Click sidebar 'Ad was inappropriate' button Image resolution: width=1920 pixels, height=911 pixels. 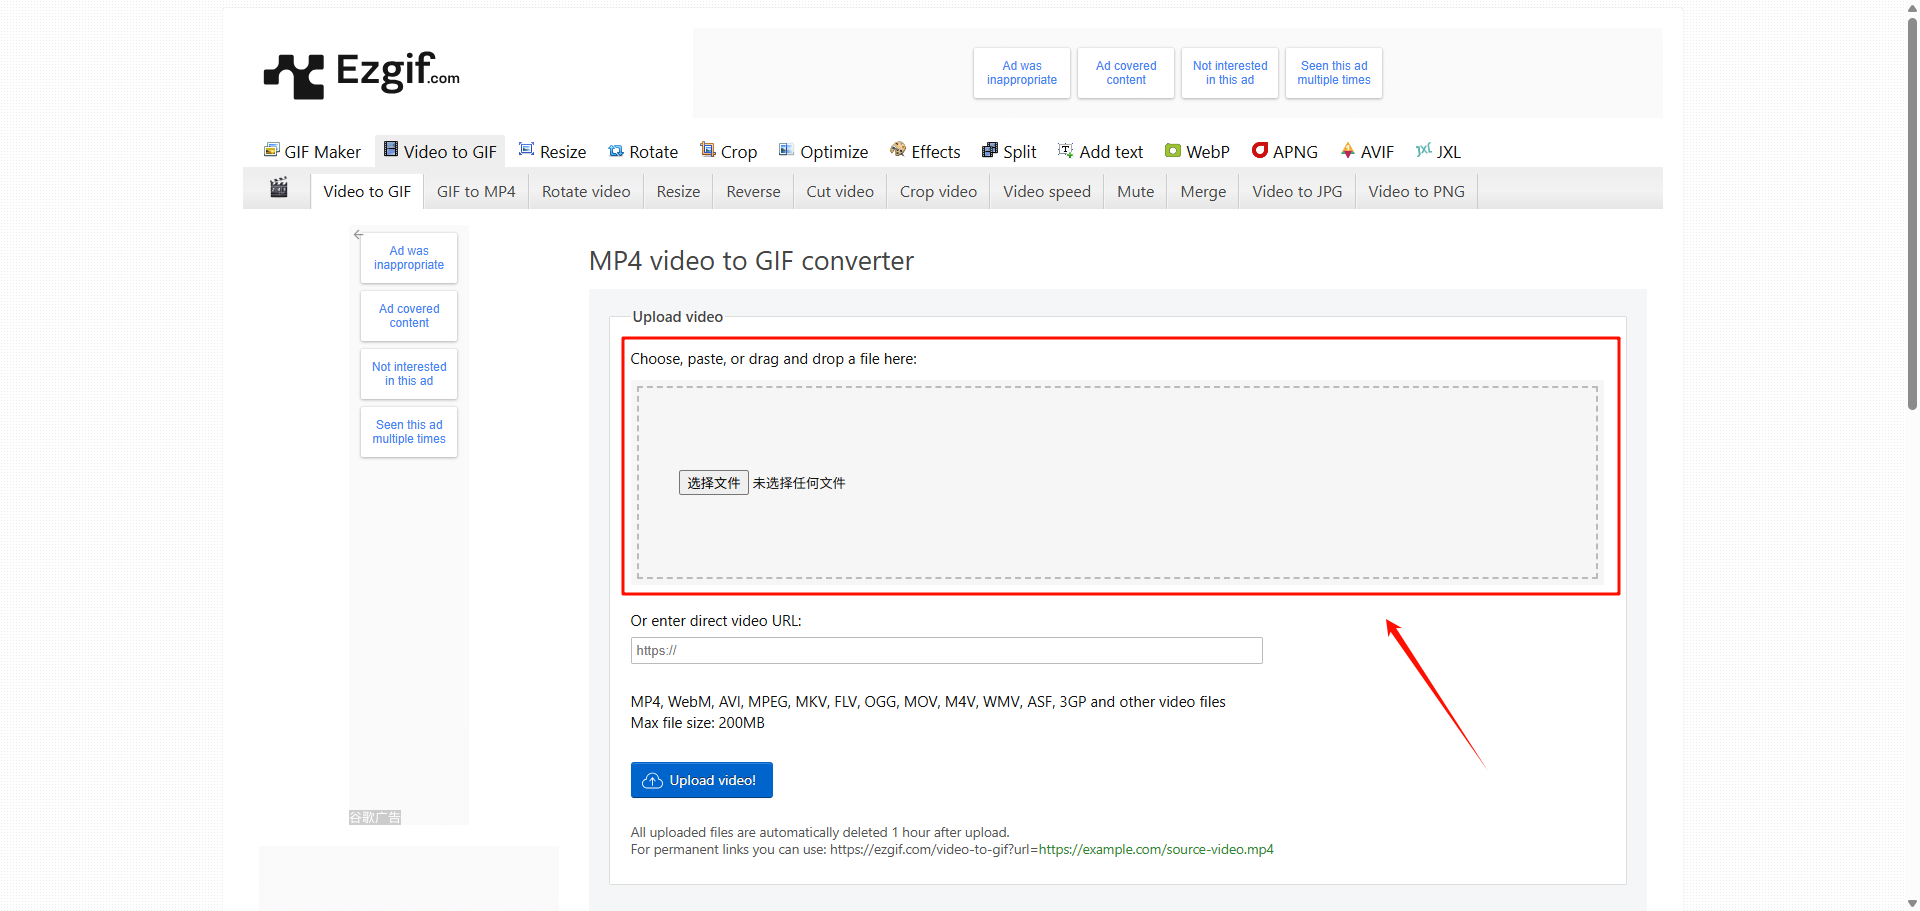click(409, 258)
